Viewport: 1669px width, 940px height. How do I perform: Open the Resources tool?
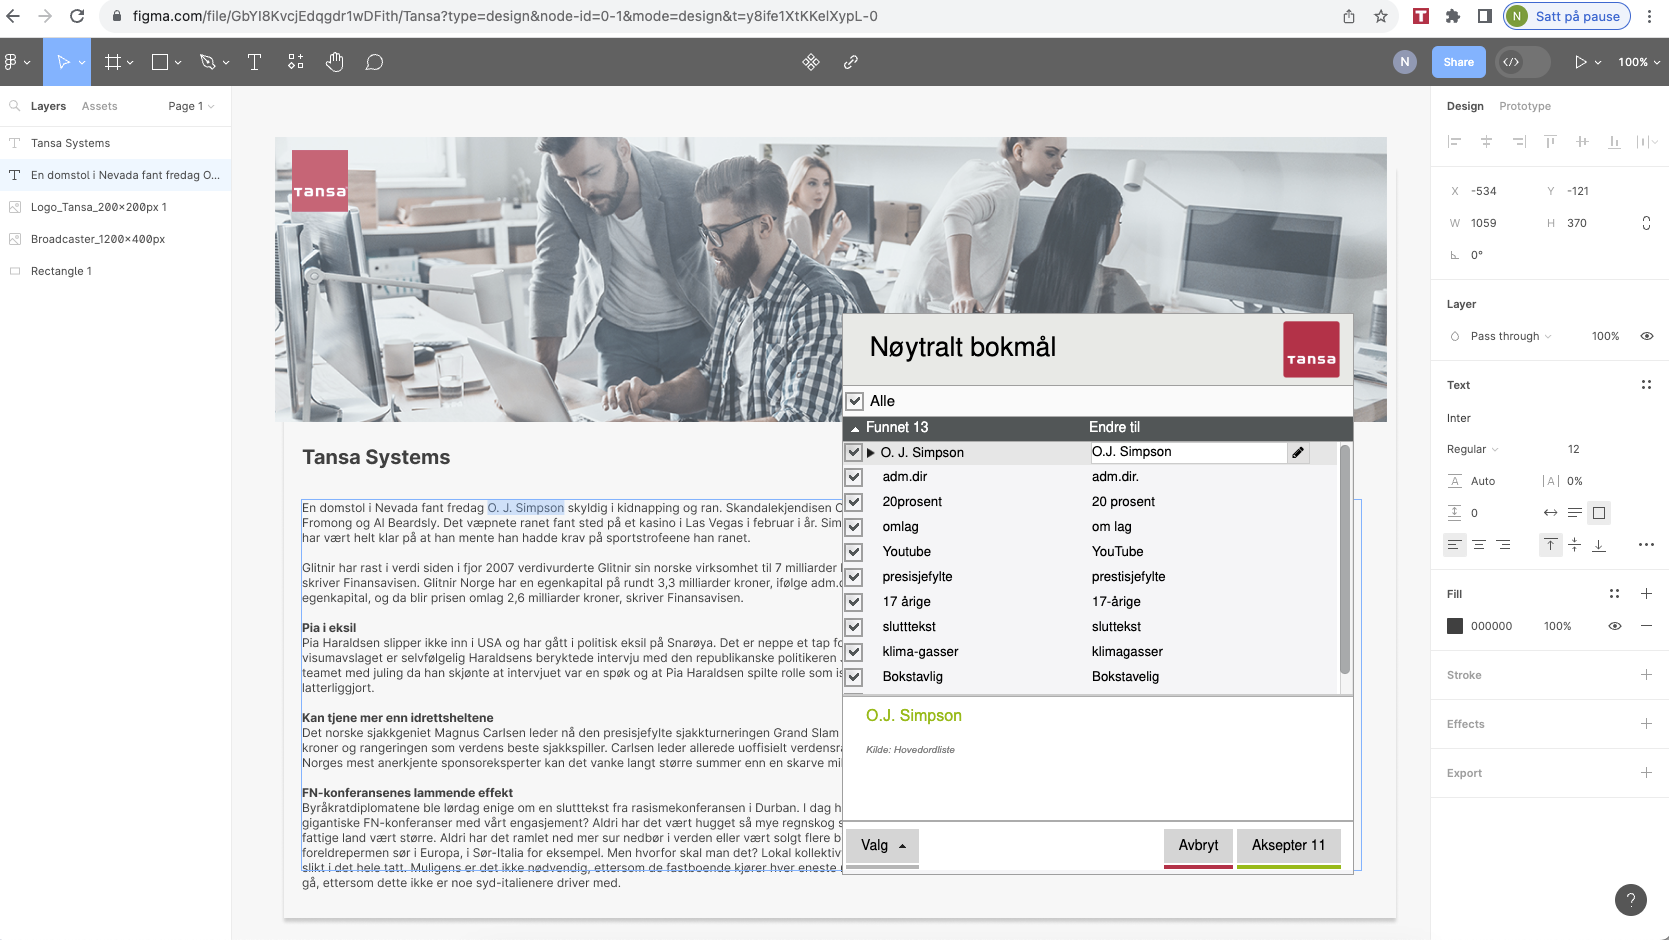coord(295,62)
